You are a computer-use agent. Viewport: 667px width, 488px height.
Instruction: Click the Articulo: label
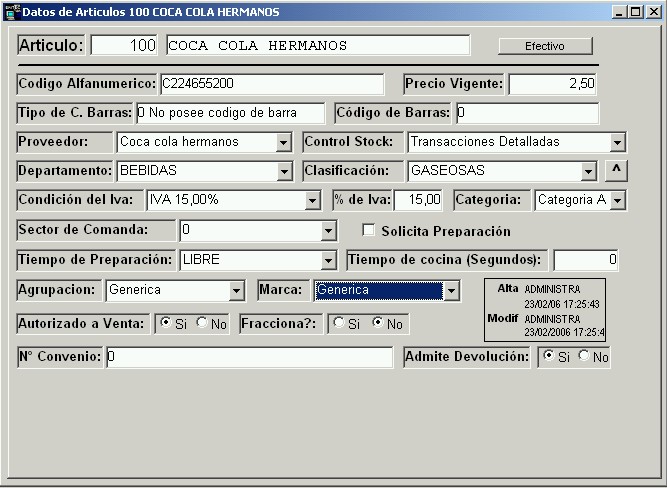[x=51, y=45]
